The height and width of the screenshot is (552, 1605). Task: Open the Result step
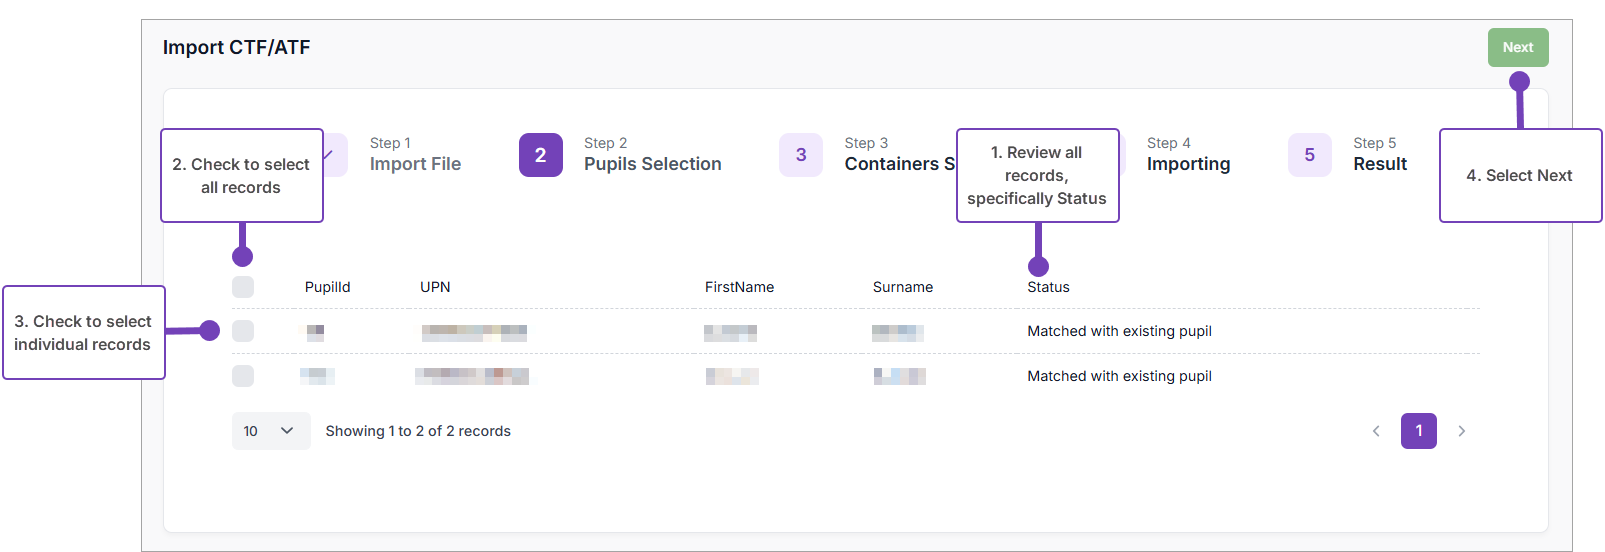(x=1379, y=164)
